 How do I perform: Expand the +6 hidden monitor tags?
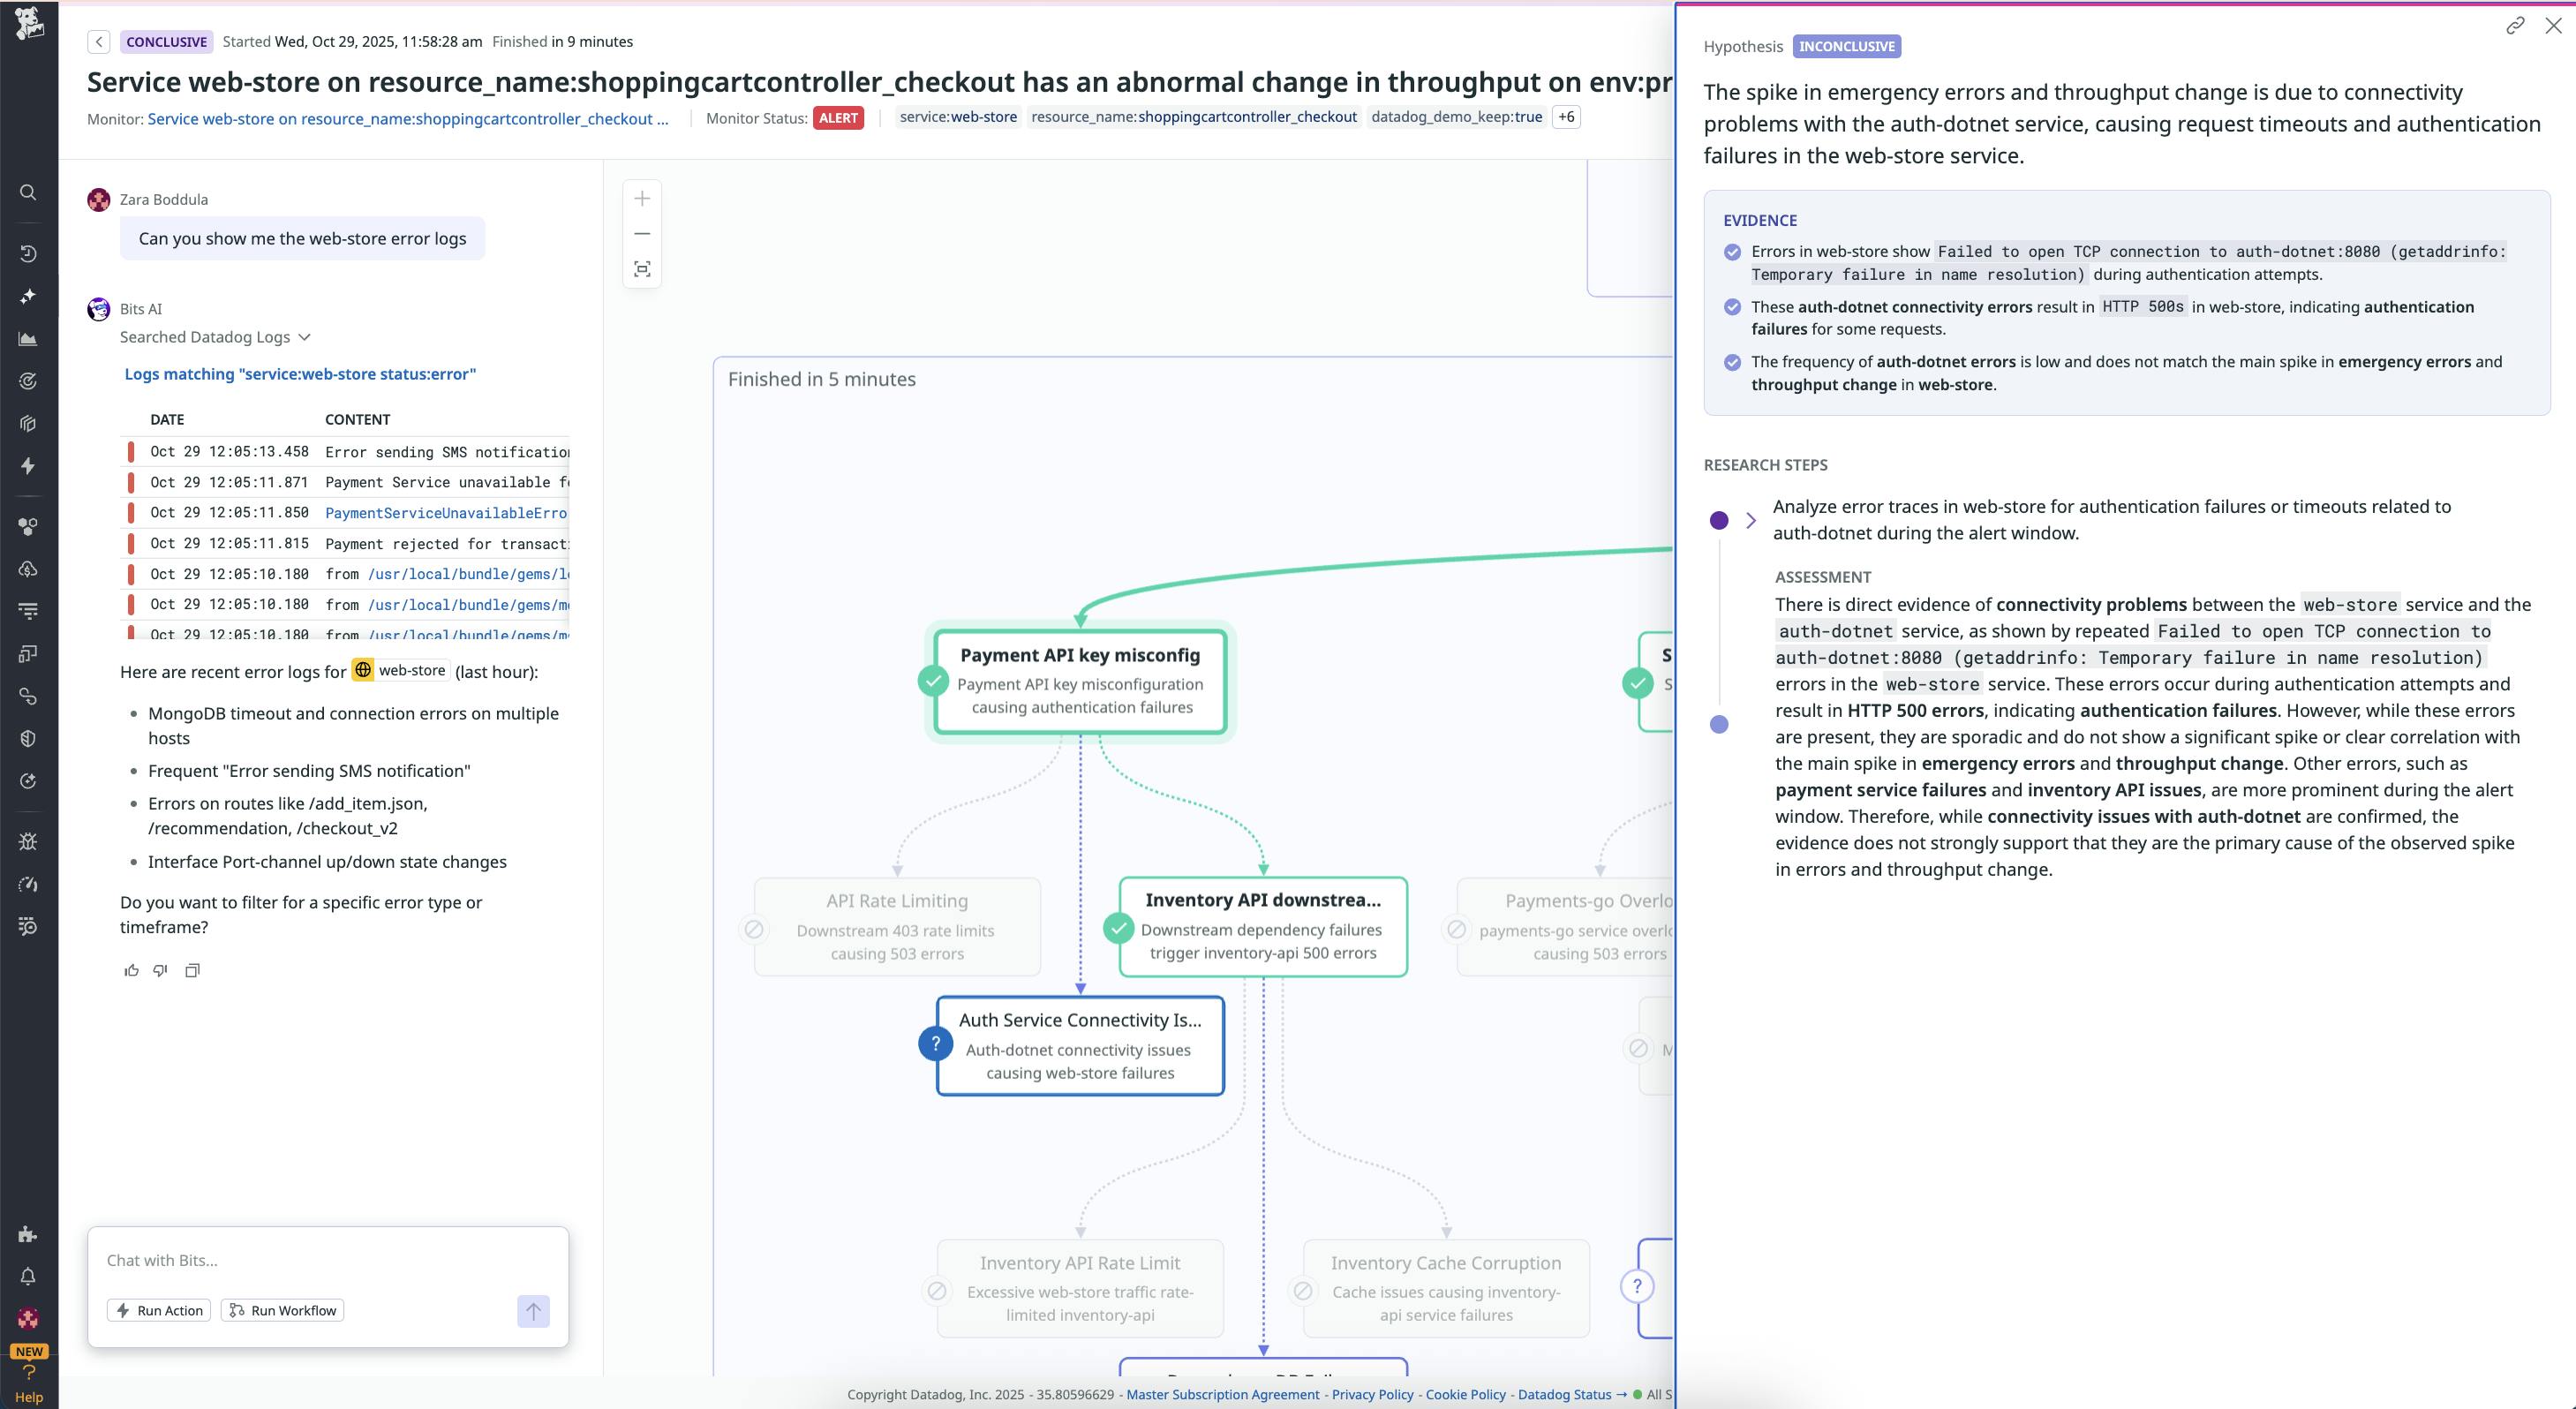(1566, 117)
